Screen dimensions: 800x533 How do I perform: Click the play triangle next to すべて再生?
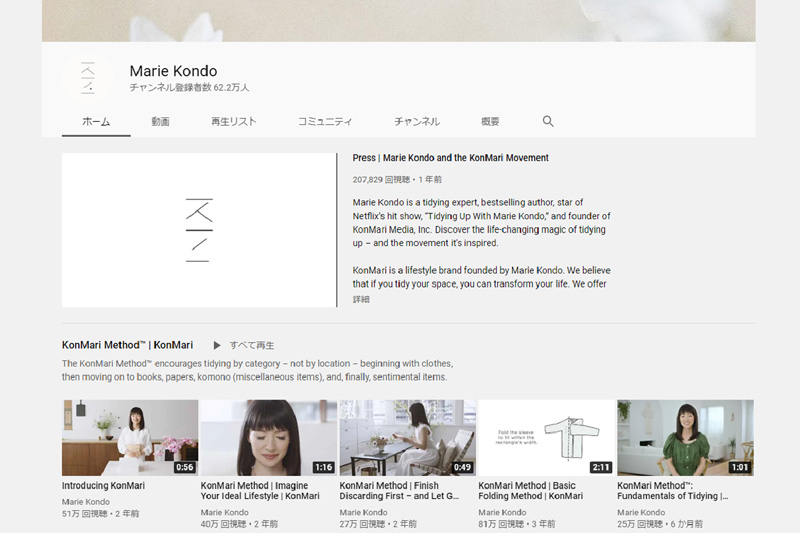217,345
